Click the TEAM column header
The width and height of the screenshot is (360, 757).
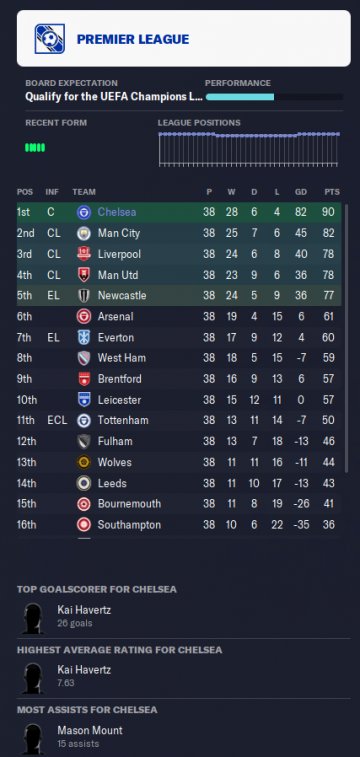click(x=84, y=192)
